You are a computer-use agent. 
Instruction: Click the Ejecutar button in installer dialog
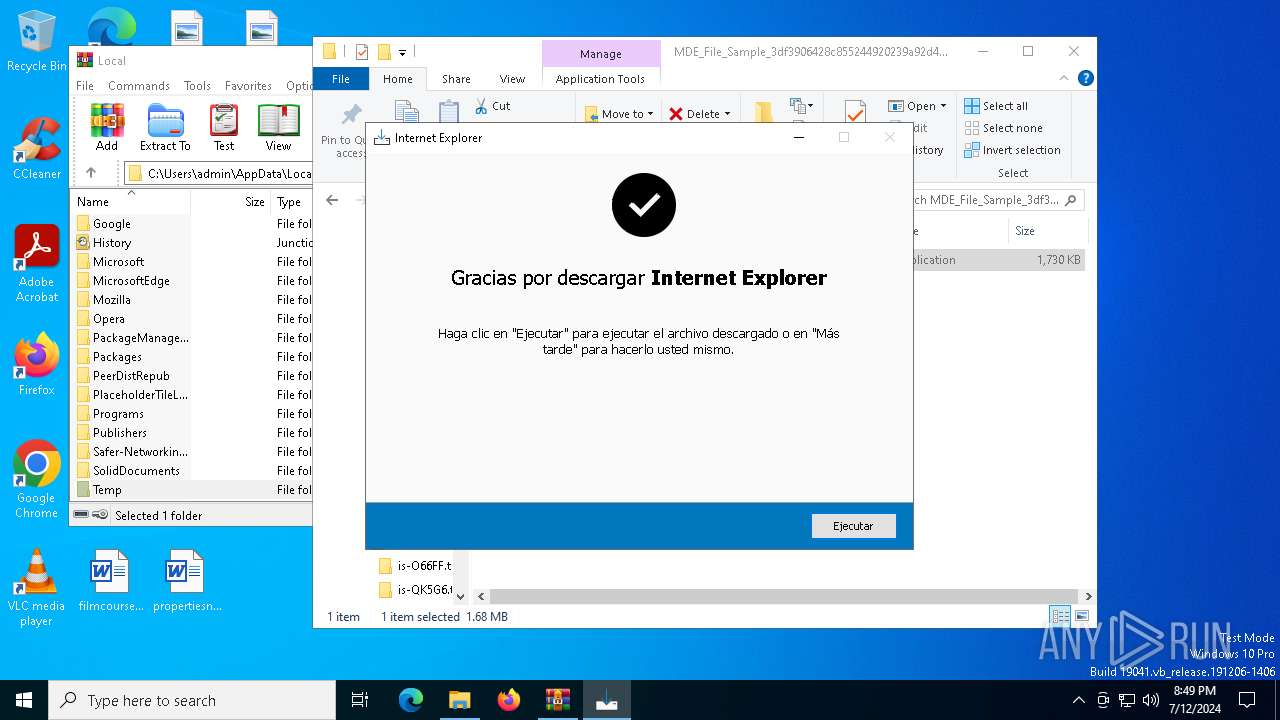853,526
